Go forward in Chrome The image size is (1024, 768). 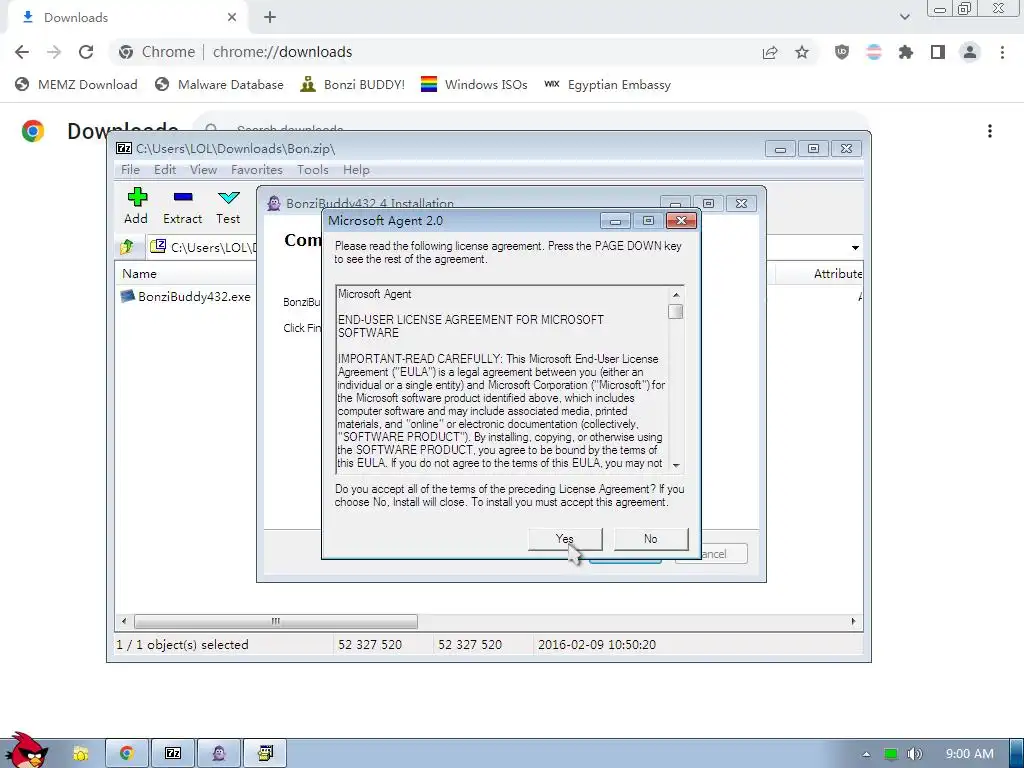pyautogui.click(x=54, y=52)
